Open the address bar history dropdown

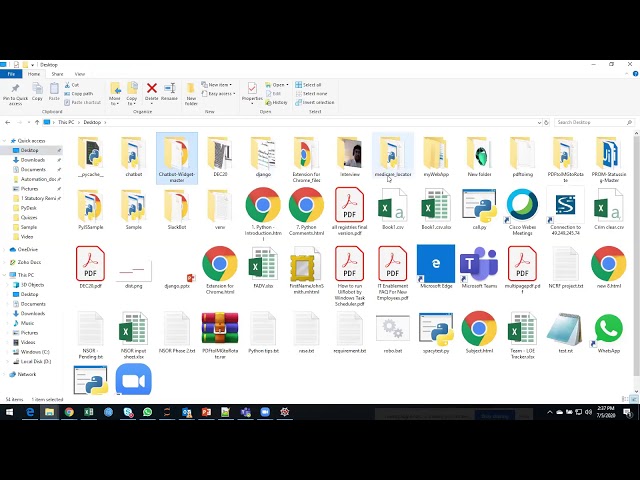[539, 122]
